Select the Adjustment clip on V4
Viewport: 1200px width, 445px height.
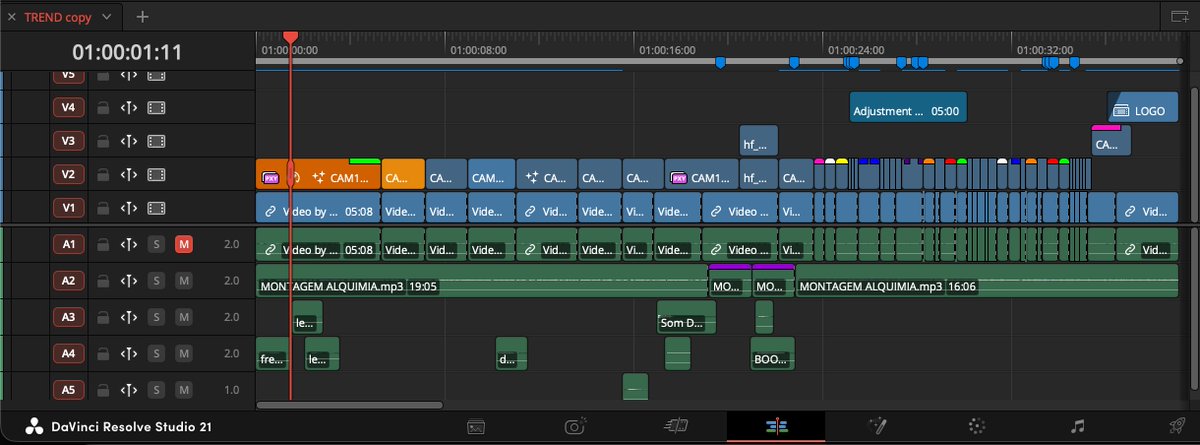909,108
